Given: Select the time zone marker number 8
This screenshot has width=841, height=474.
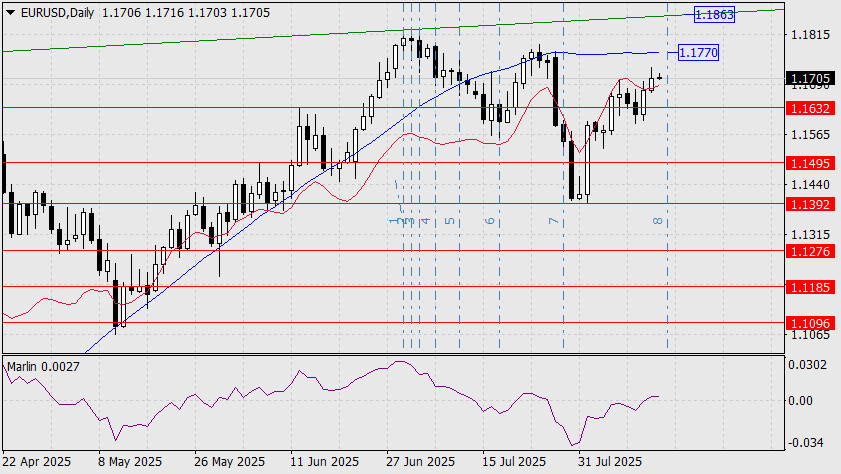Looking at the screenshot, I should click(658, 221).
